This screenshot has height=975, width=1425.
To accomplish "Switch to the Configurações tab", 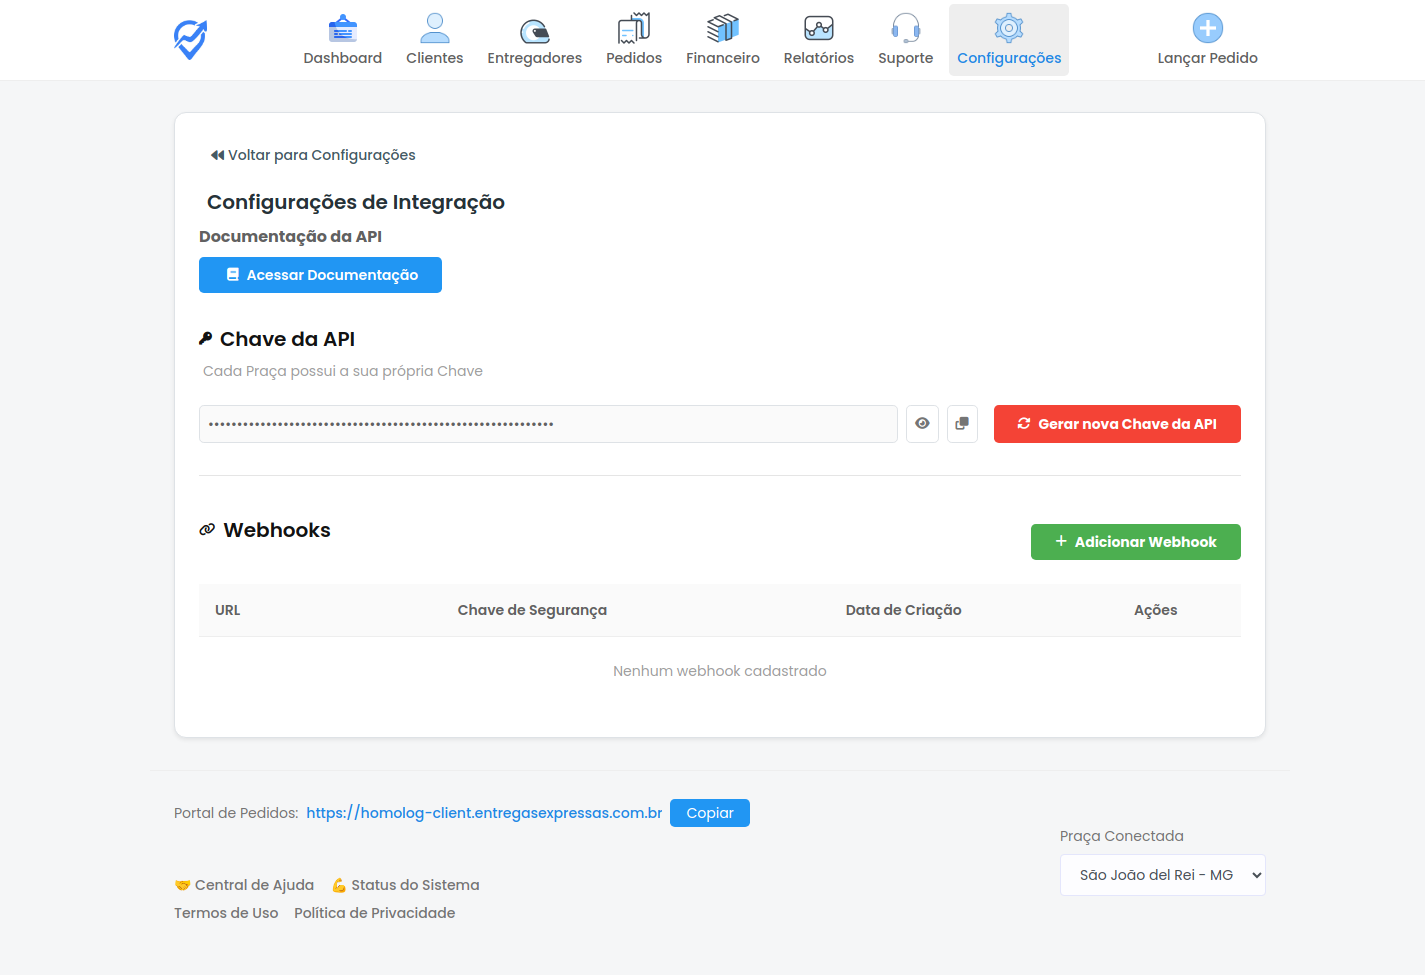I will pyautogui.click(x=1008, y=40).
